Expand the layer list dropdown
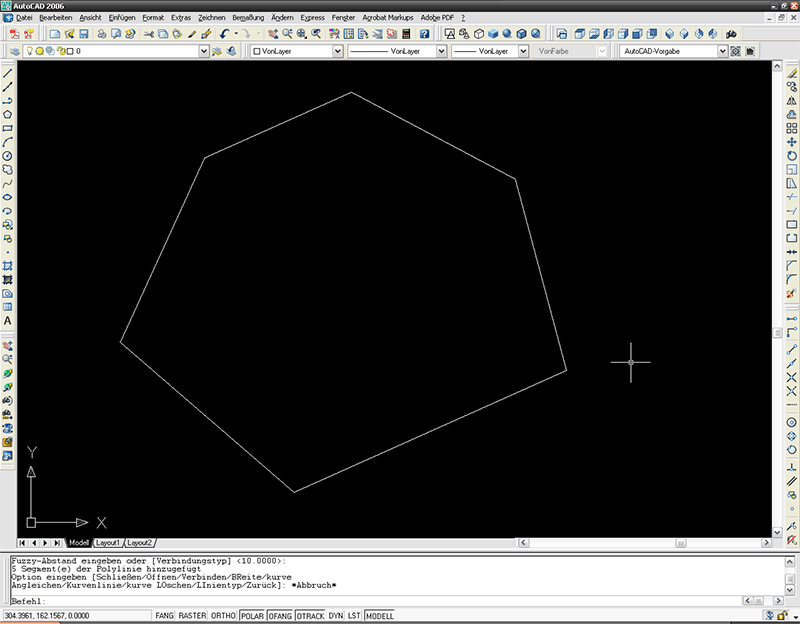This screenshot has width=800, height=624. click(204, 50)
